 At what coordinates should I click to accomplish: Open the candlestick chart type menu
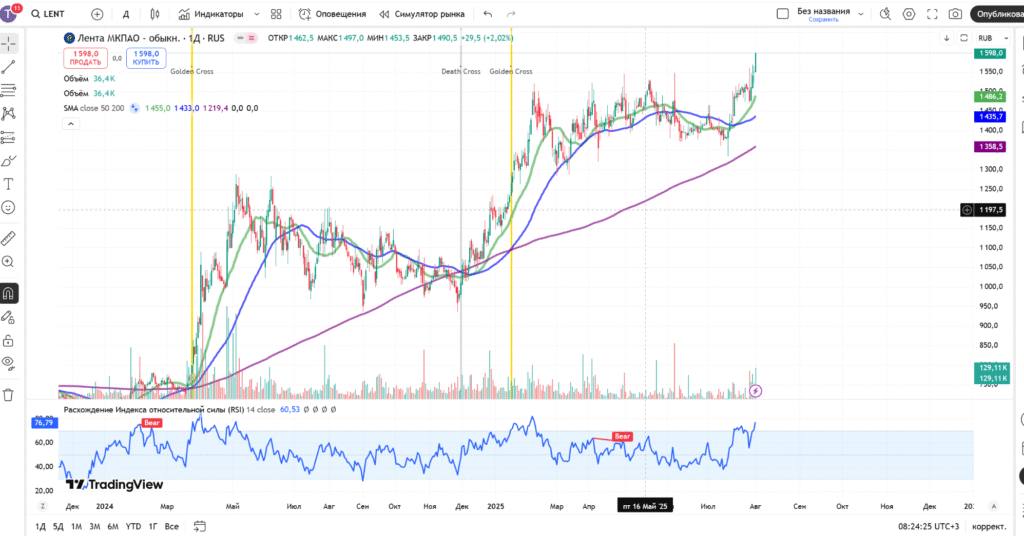coord(155,14)
